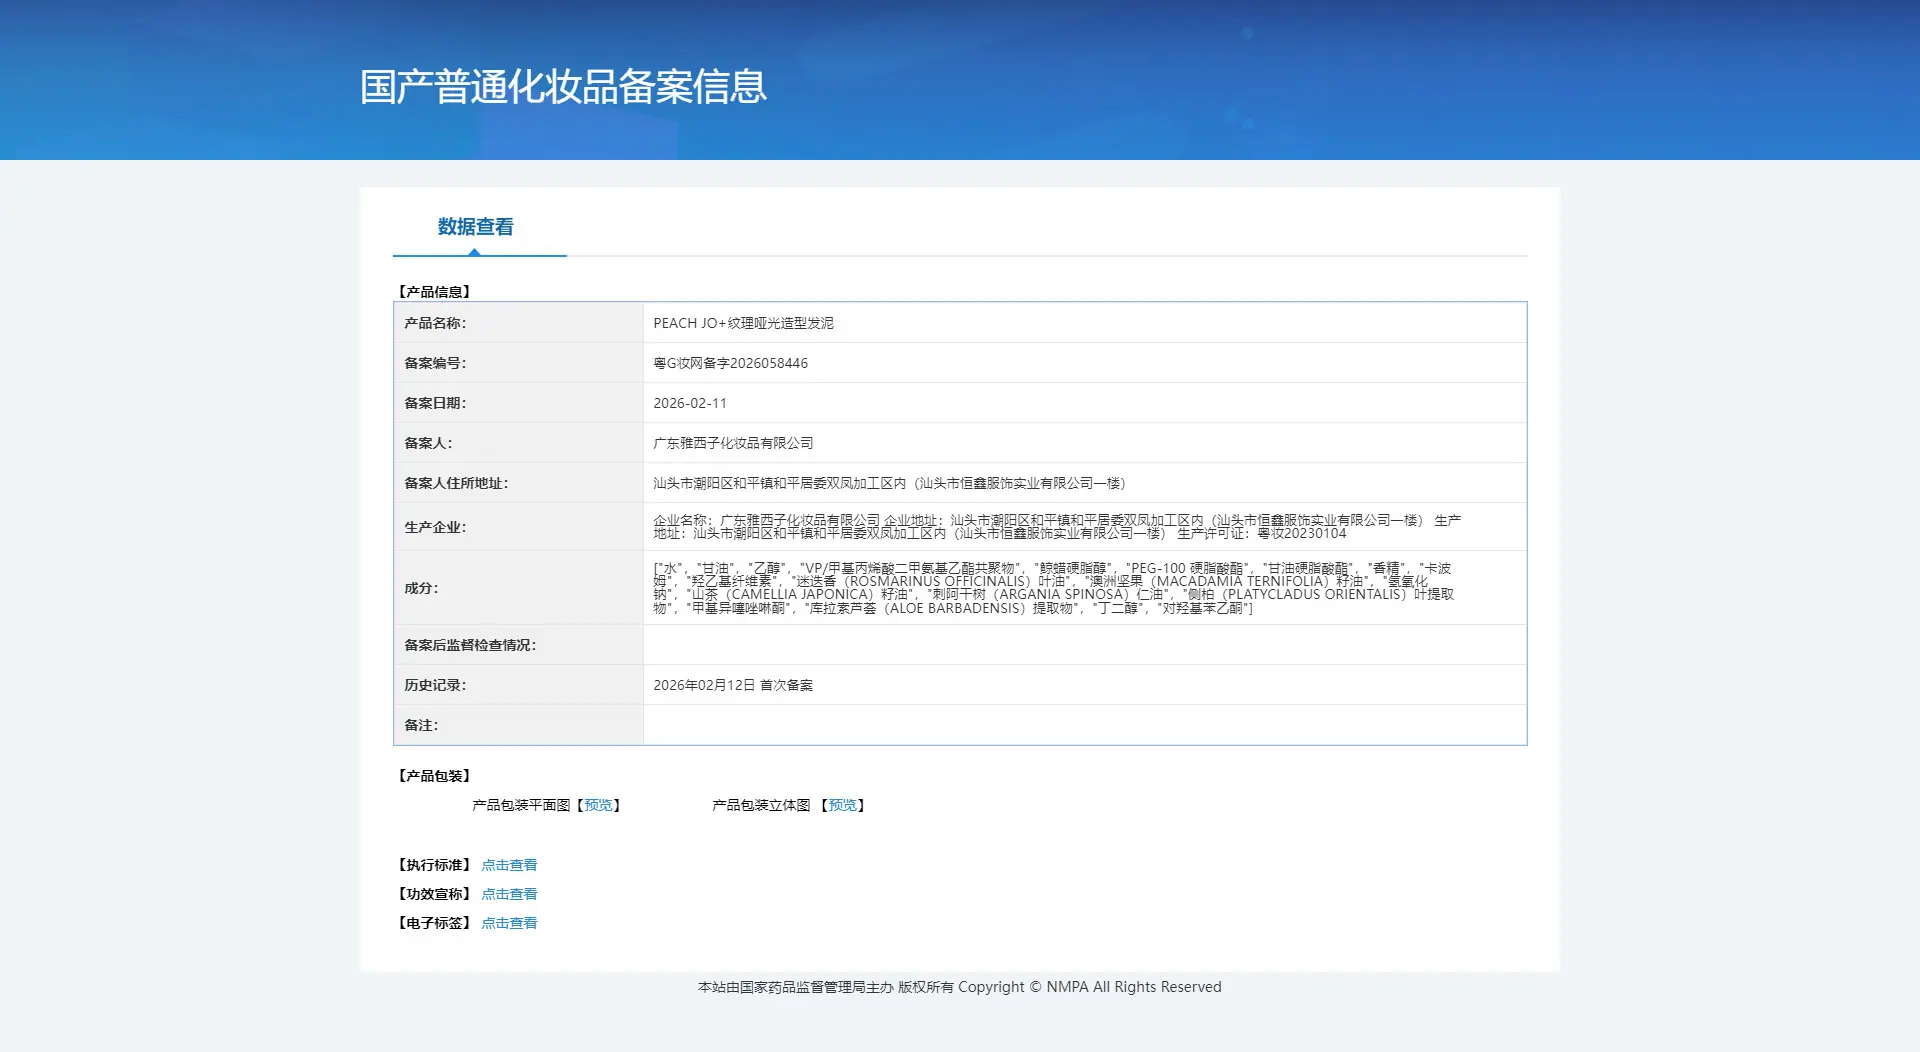The height and width of the screenshot is (1052, 1920).
Task: Click the 成分 row label
Action: click(421, 588)
